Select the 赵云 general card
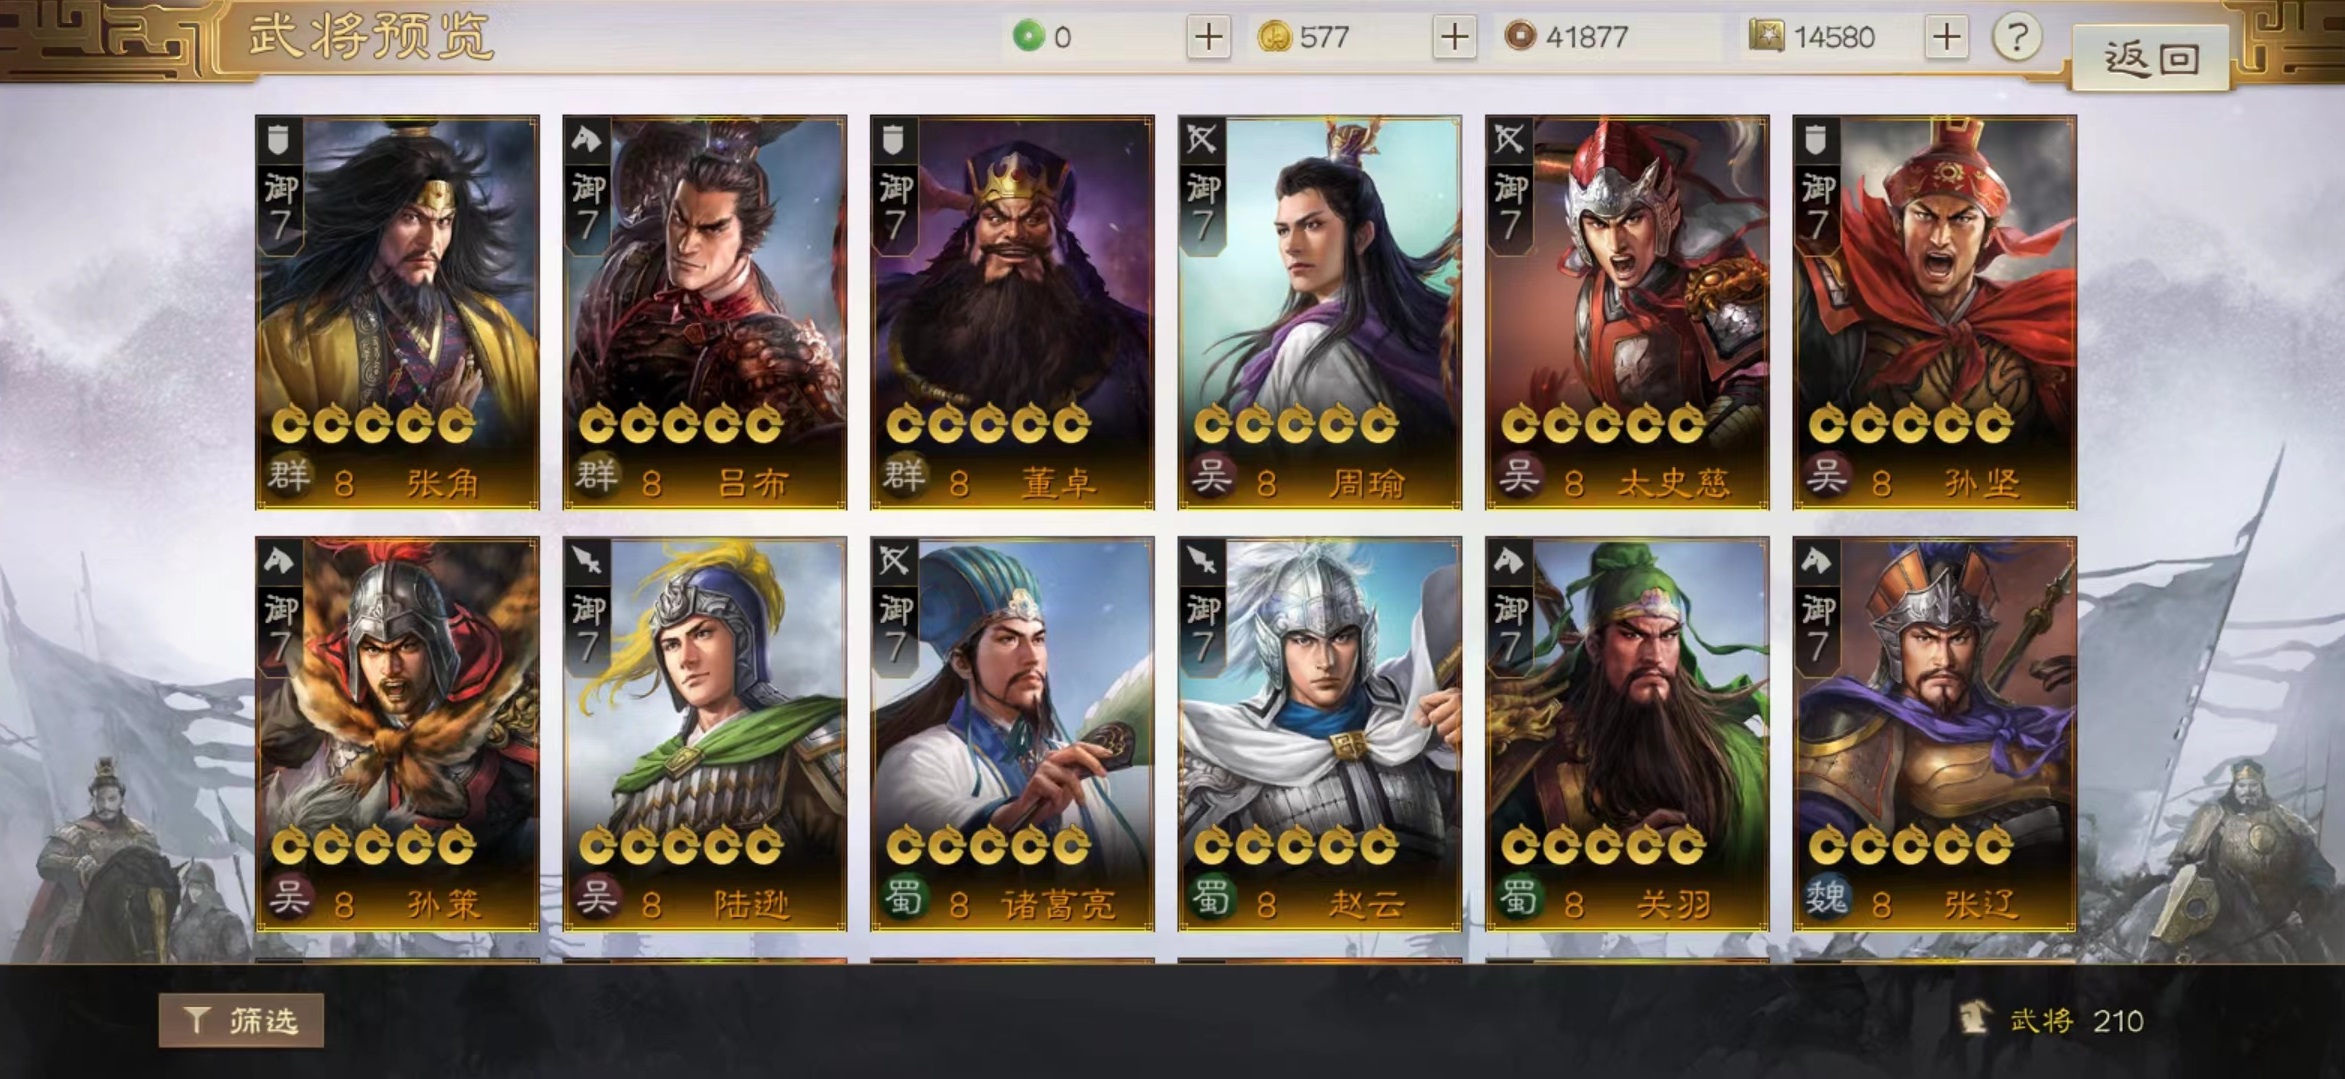 coord(1320,734)
